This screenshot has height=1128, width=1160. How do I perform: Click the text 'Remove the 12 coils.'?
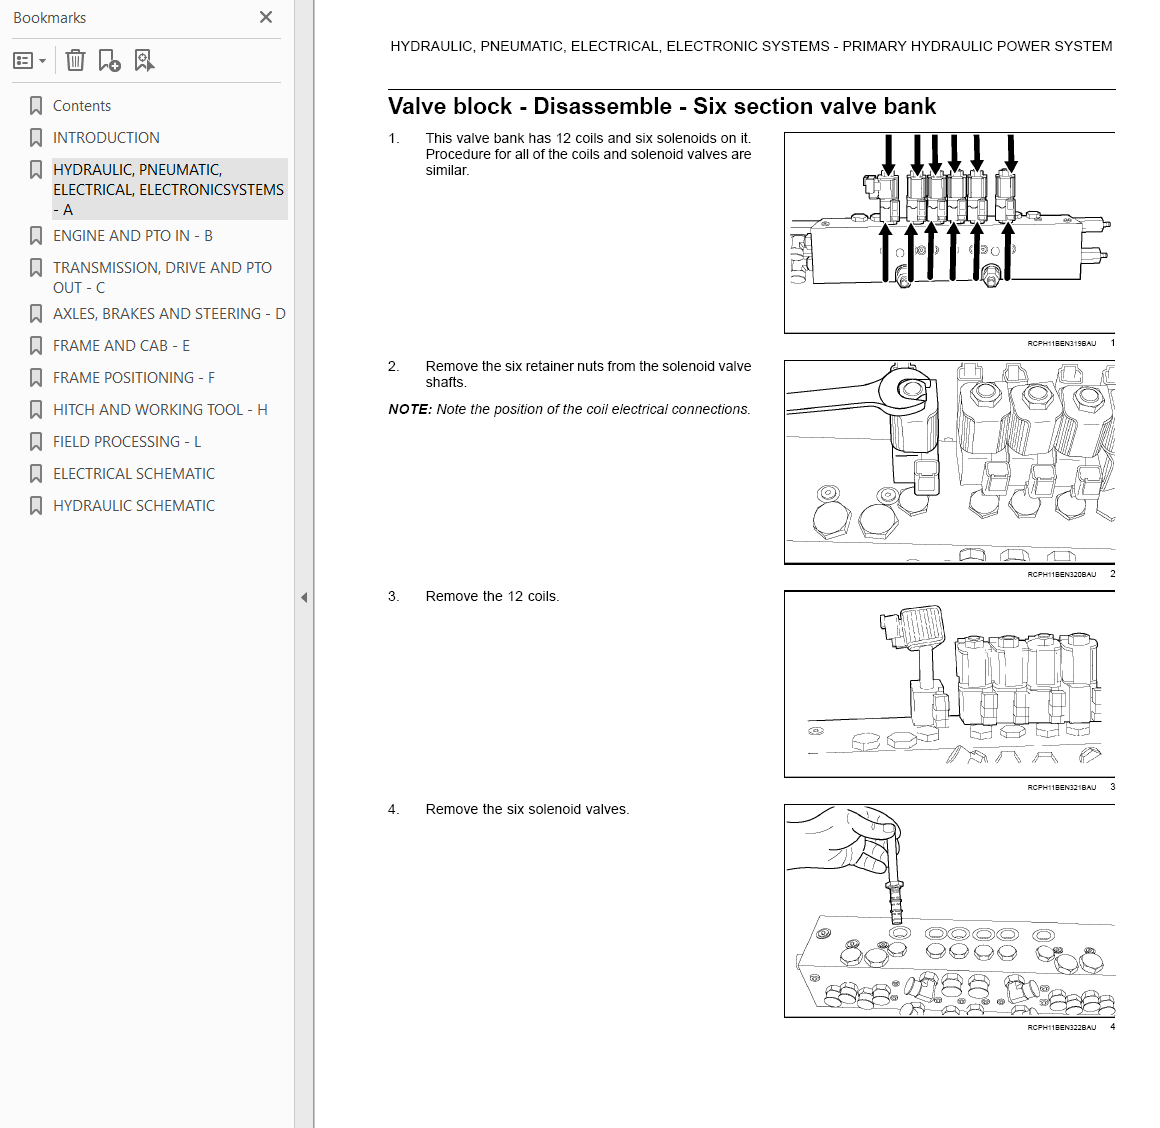click(x=492, y=596)
